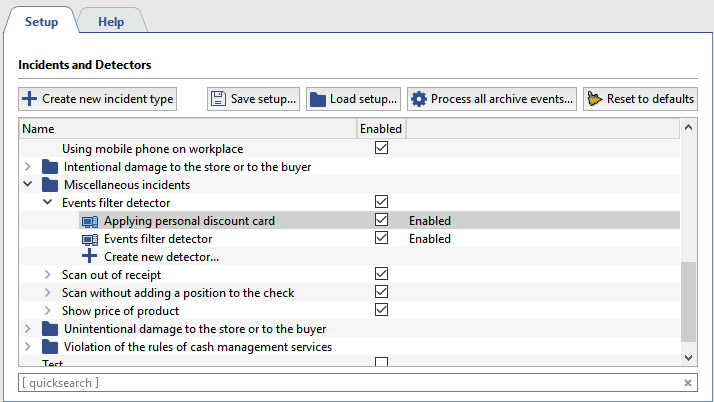Click the gear icon on Process all archive events
Screen dimensions: 714x402
click(x=419, y=99)
